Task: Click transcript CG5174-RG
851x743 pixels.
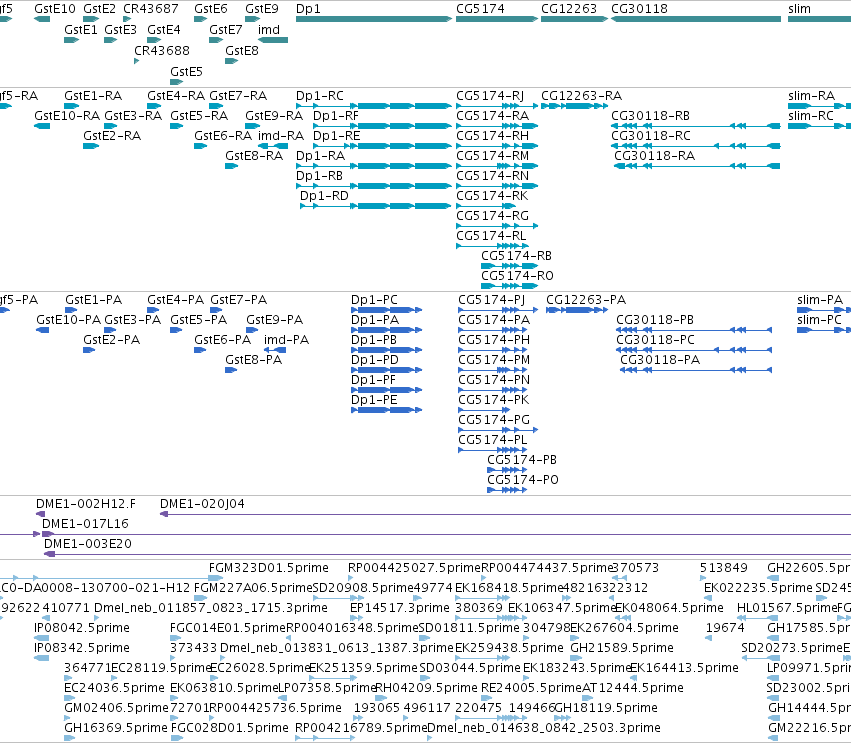Action: pyautogui.click(x=497, y=226)
